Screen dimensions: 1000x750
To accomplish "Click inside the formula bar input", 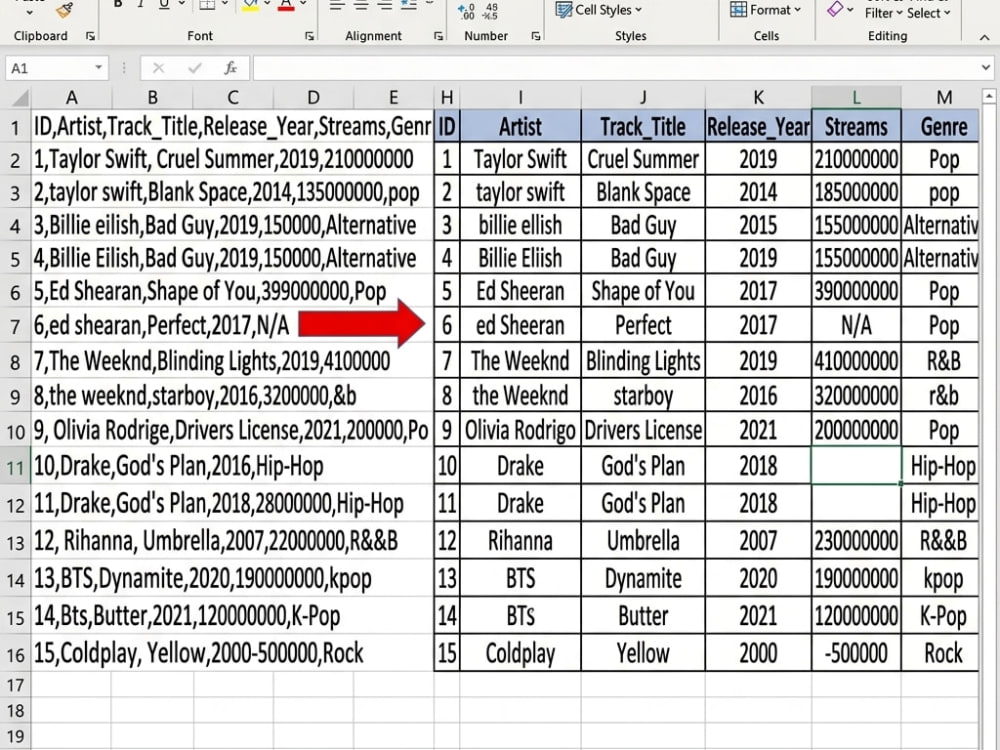I will tap(616, 68).
